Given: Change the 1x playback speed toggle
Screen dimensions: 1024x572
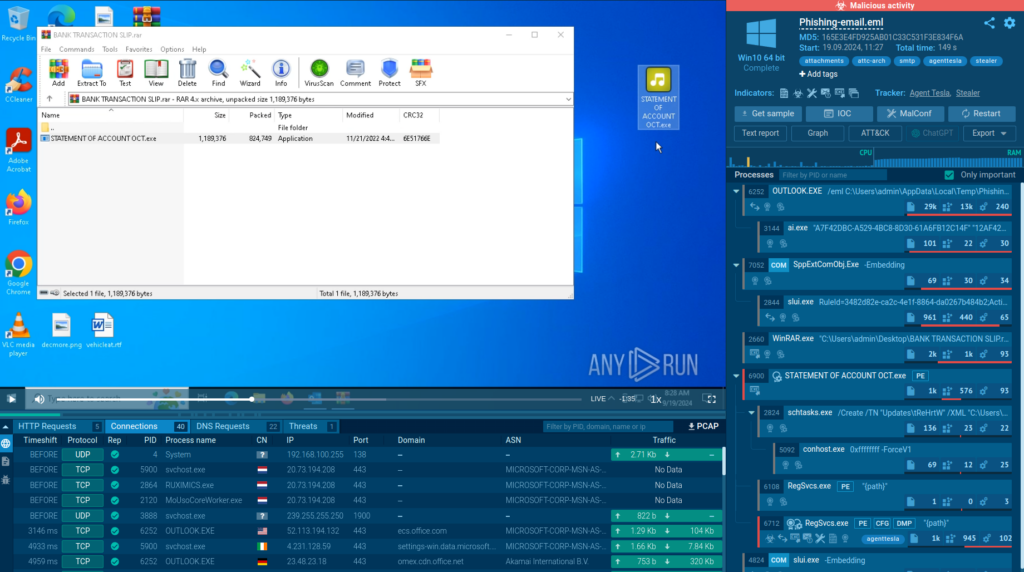Looking at the screenshot, I should coord(656,398).
